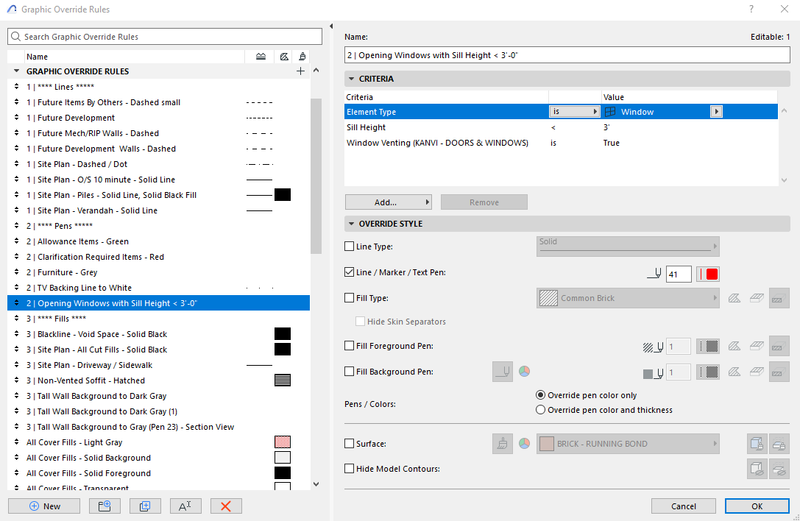800x521 pixels.
Task: Enable the Surface override checkbox
Action: click(349, 443)
